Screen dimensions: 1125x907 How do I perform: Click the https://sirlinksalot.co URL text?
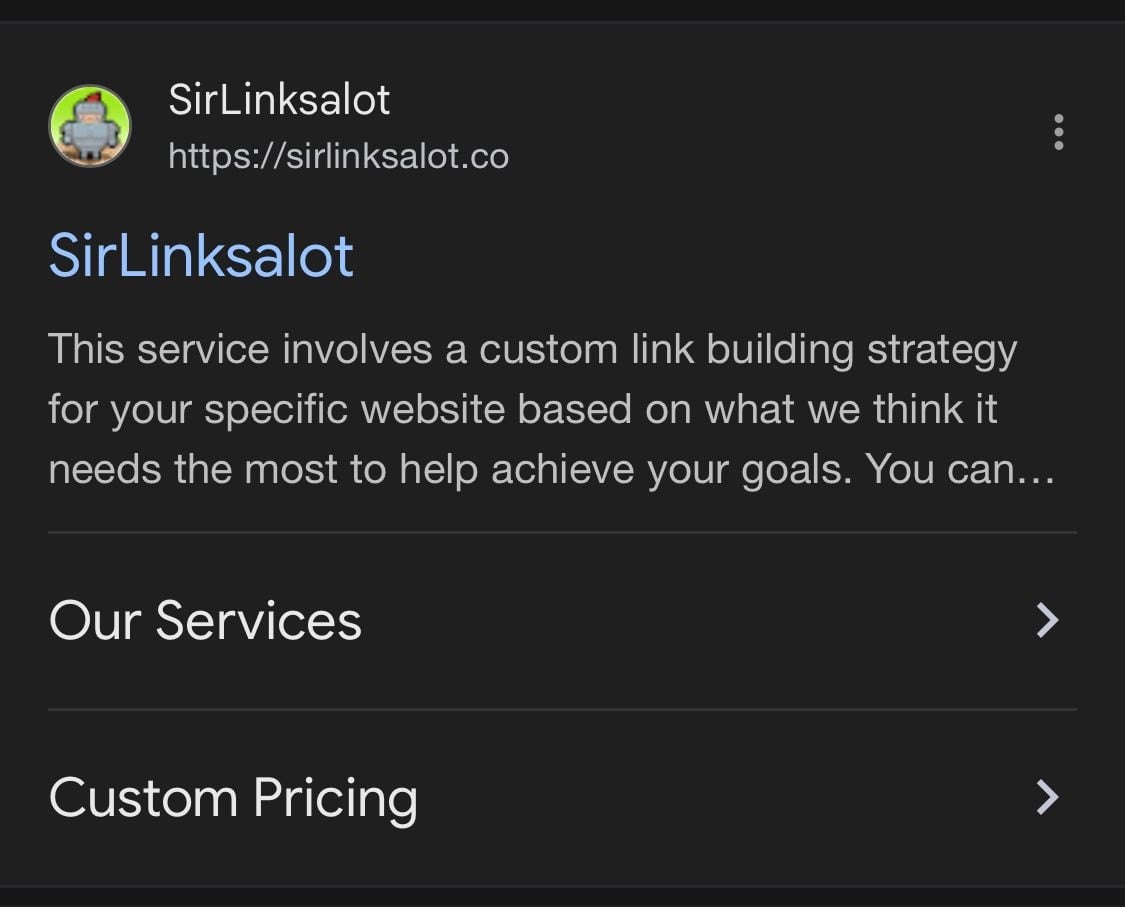coord(338,156)
